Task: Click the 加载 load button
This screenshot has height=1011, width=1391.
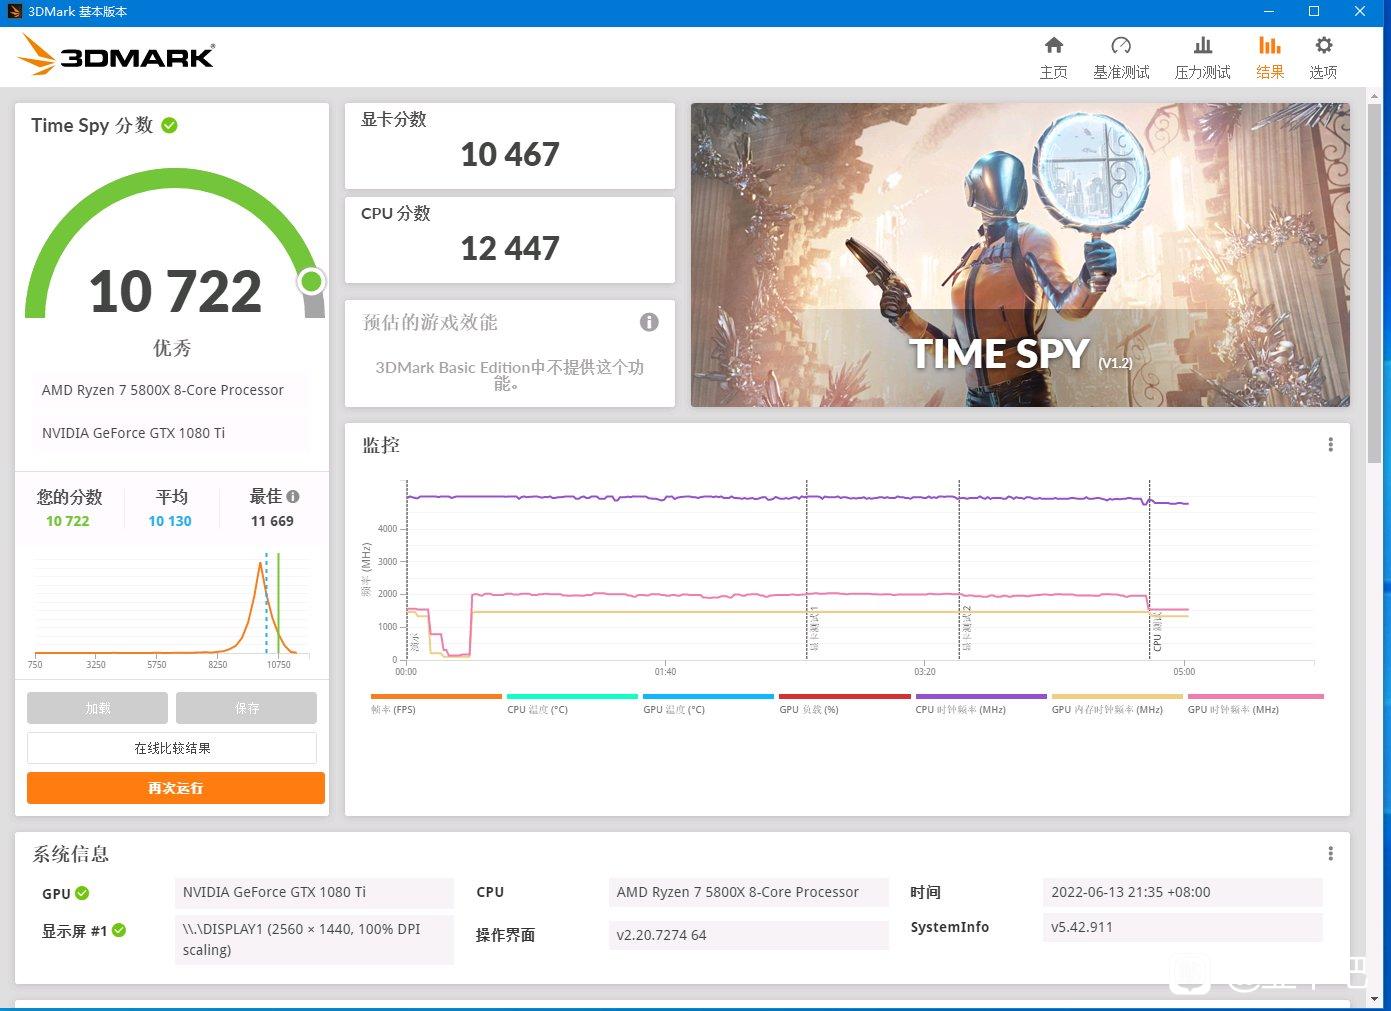Action: click(x=97, y=708)
